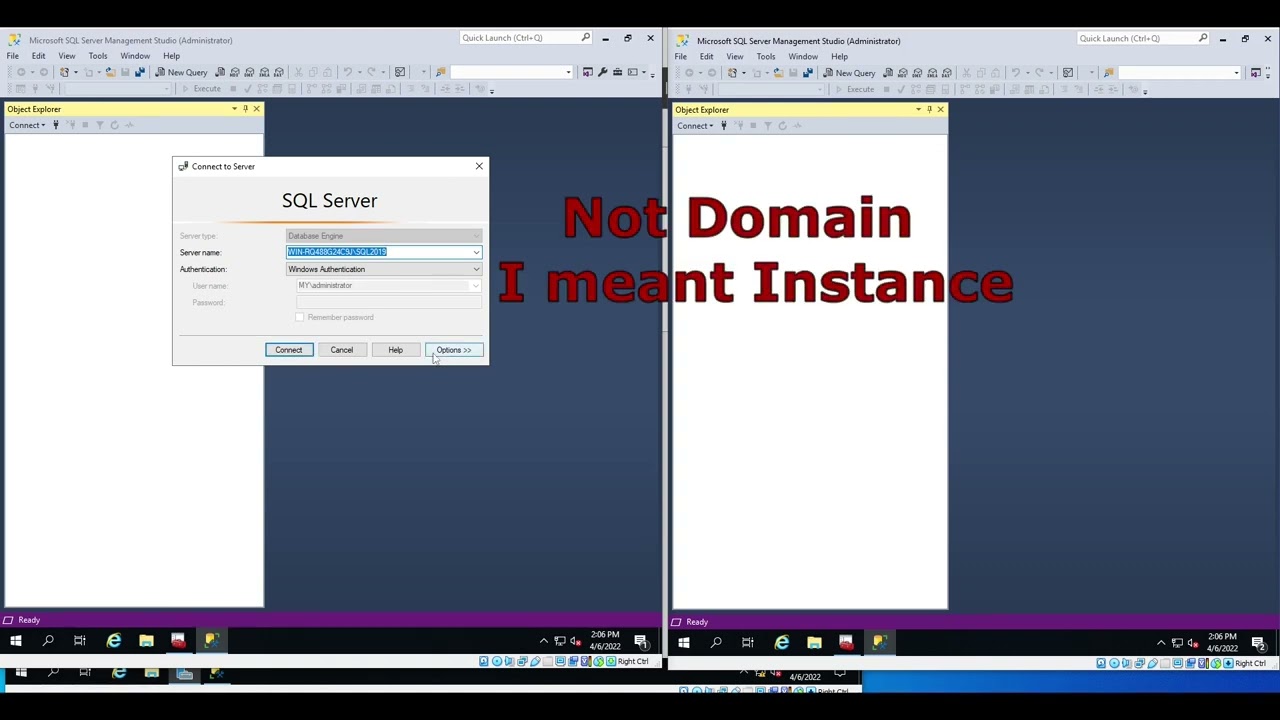This screenshot has height=720, width=1280.
Task: Open window position menu of right Object Explorer
Action: click(918, 110)
